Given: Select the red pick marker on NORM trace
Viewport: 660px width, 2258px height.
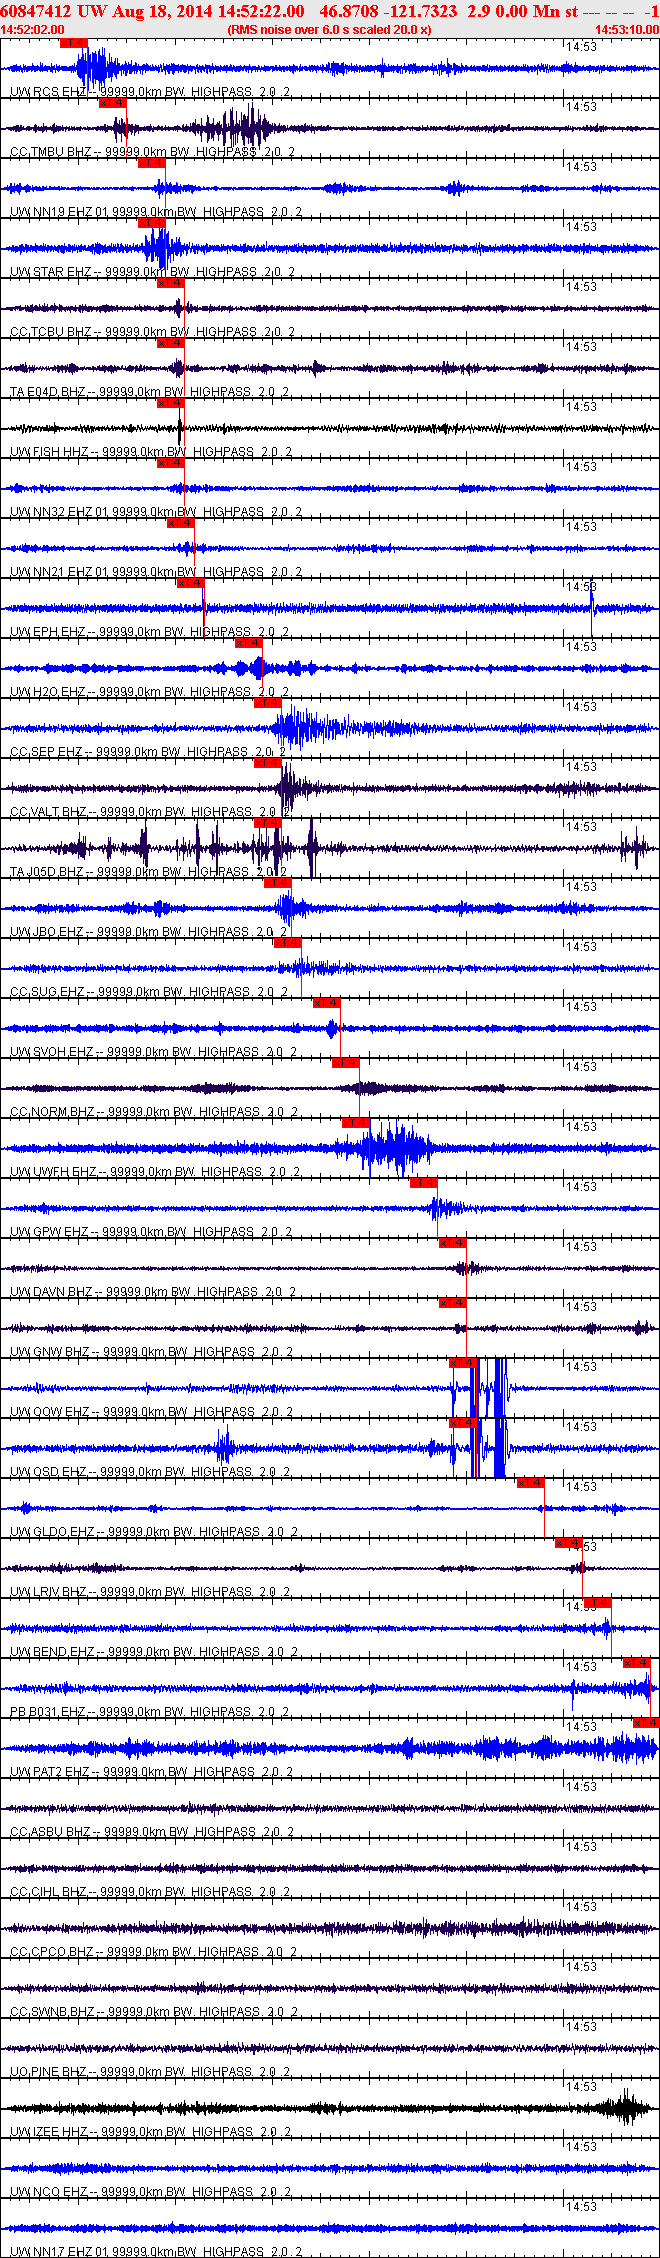Looking at the screenshot, I should 346,1063.
